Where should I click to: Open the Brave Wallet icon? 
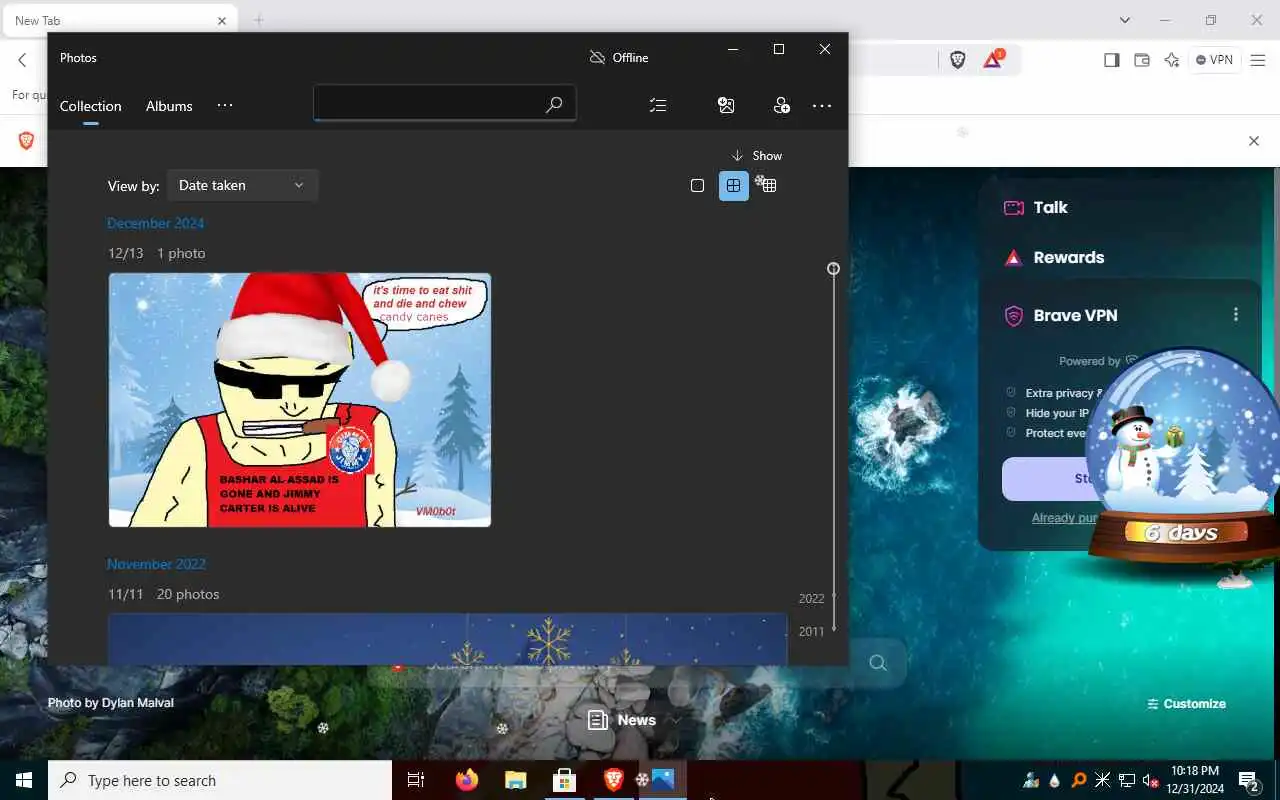pos(1141,60)
